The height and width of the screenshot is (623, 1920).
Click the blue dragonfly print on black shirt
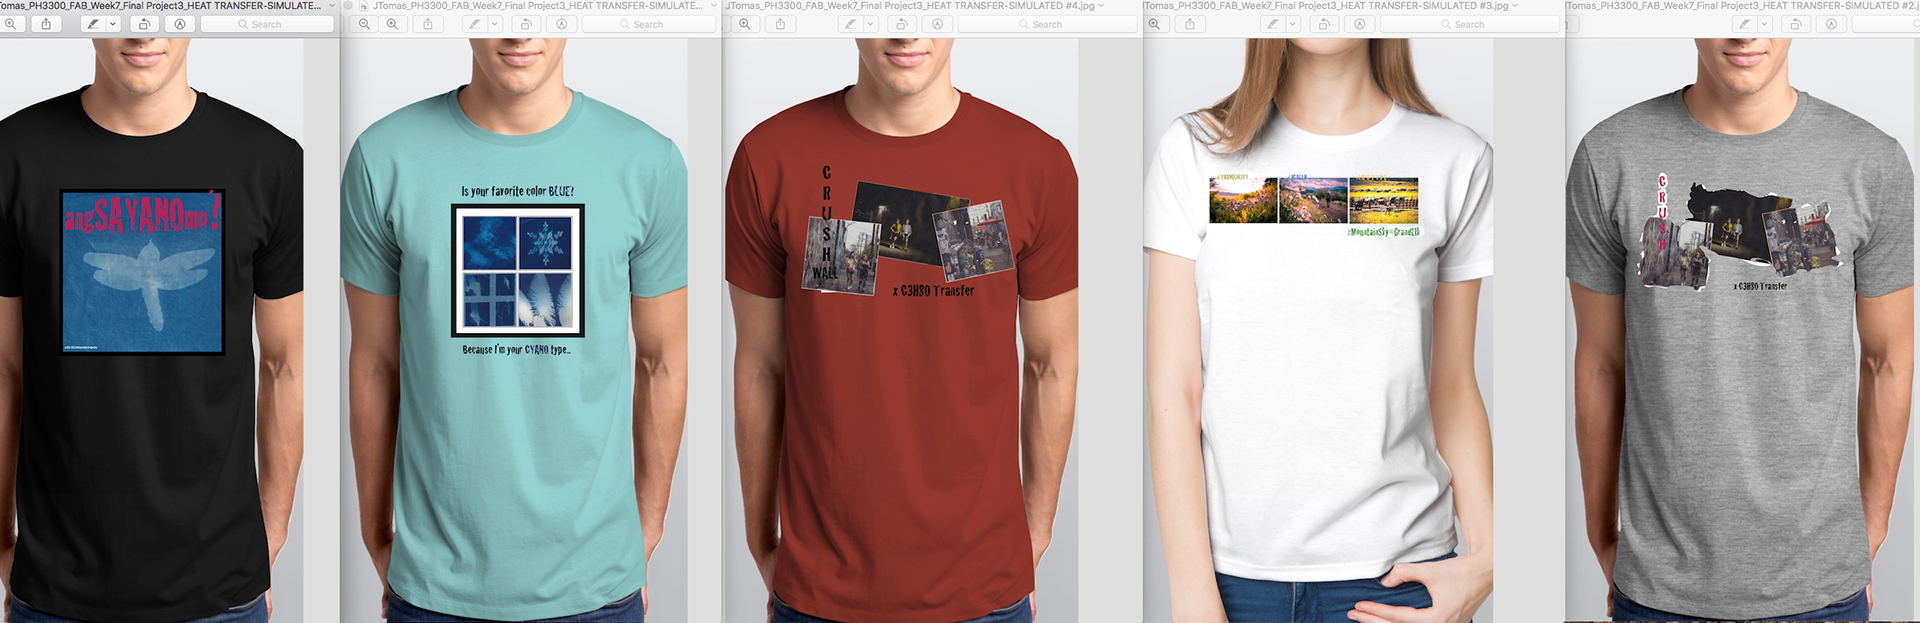point(142,271)
